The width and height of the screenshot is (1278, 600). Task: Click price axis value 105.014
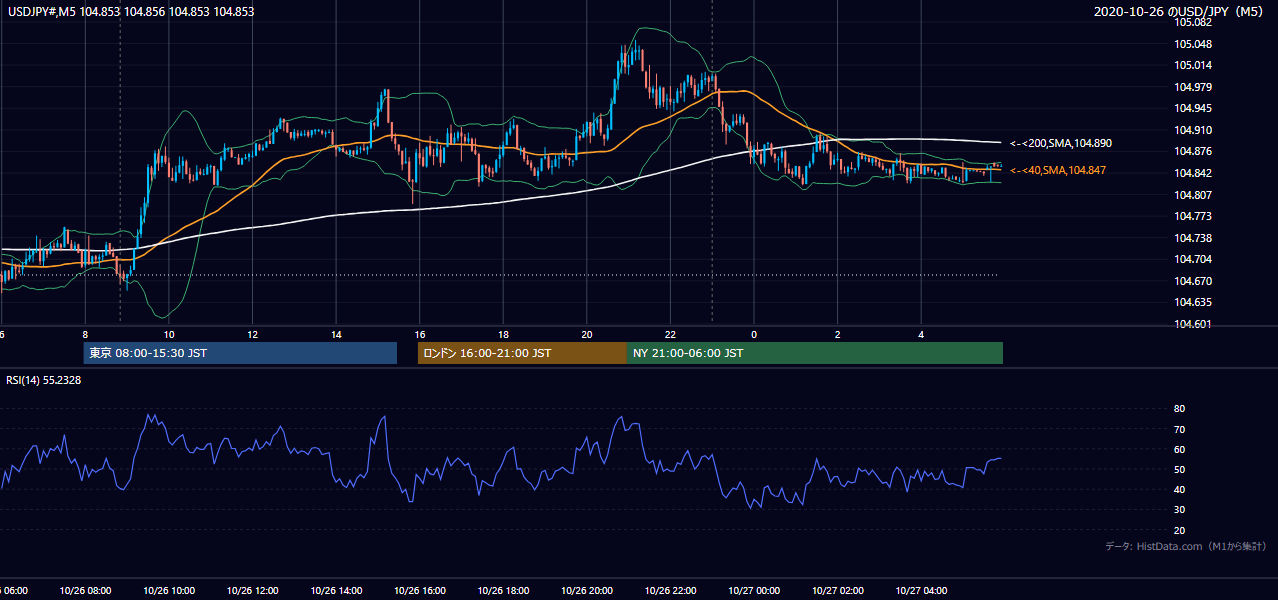pos(1193,66)
